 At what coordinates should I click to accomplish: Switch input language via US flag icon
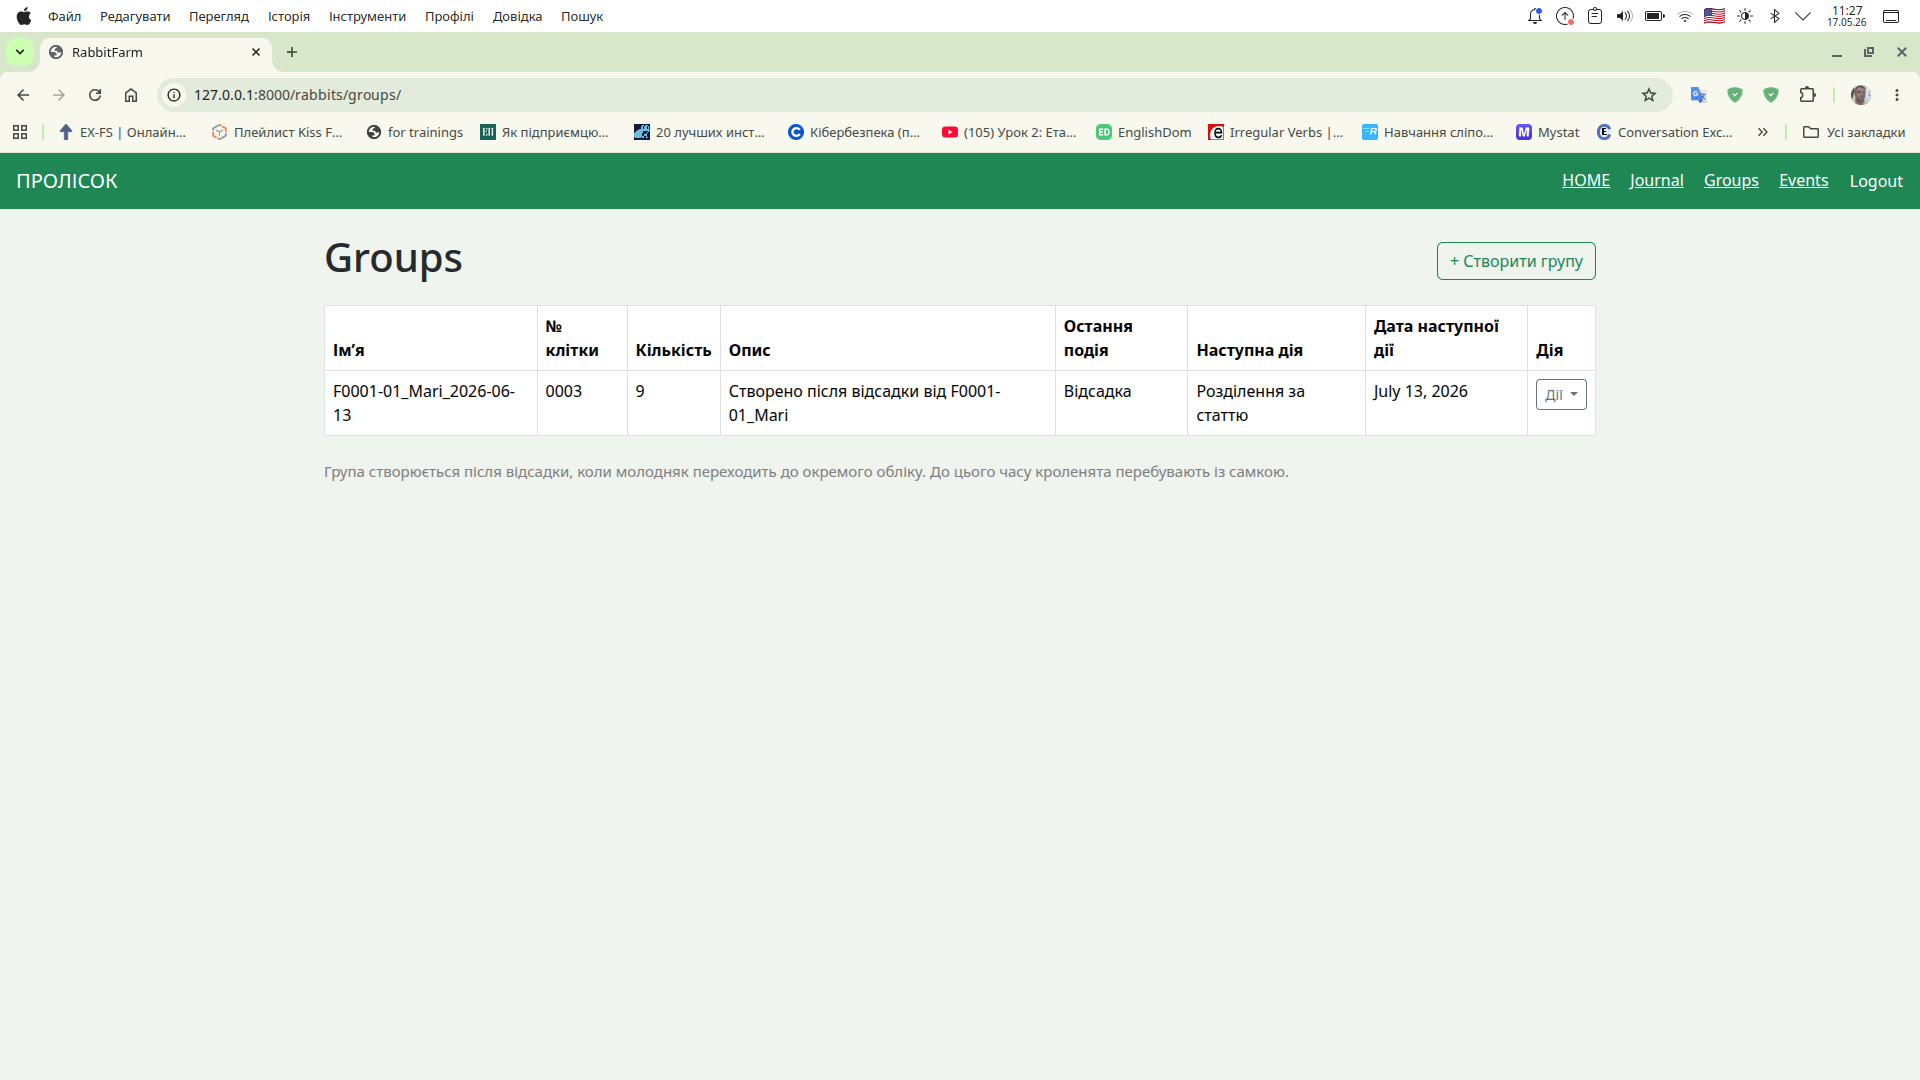[1714, 16]
